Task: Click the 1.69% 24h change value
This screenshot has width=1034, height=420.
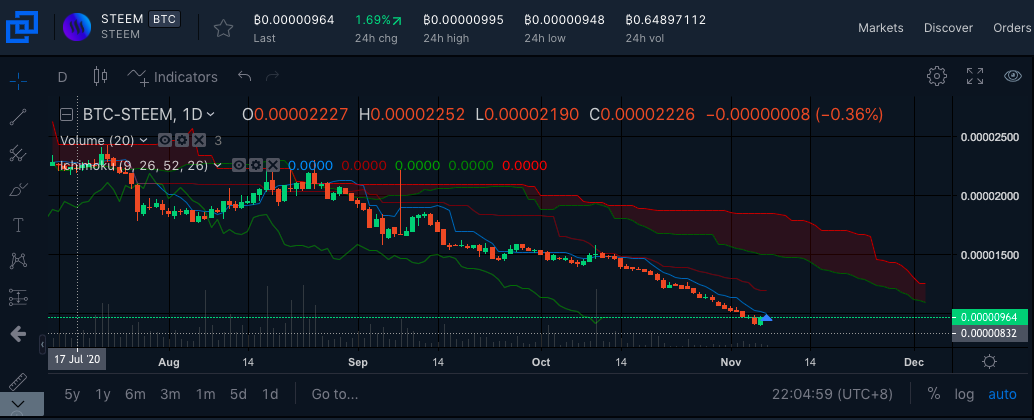Action: pos(379,20)
